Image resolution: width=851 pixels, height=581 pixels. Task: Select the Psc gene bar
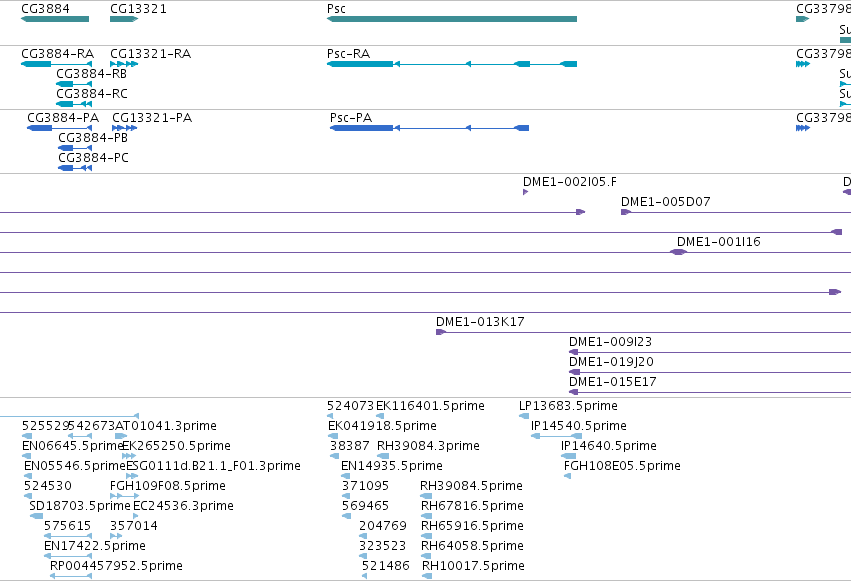pos(452,19)
